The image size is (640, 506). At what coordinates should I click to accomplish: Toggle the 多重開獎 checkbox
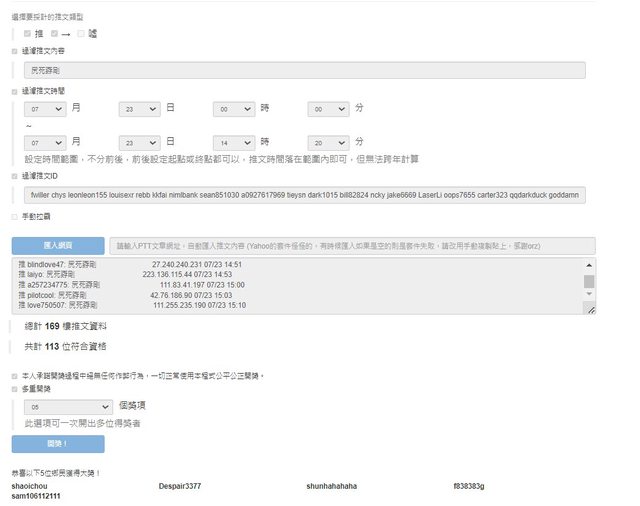pos(14,388)
